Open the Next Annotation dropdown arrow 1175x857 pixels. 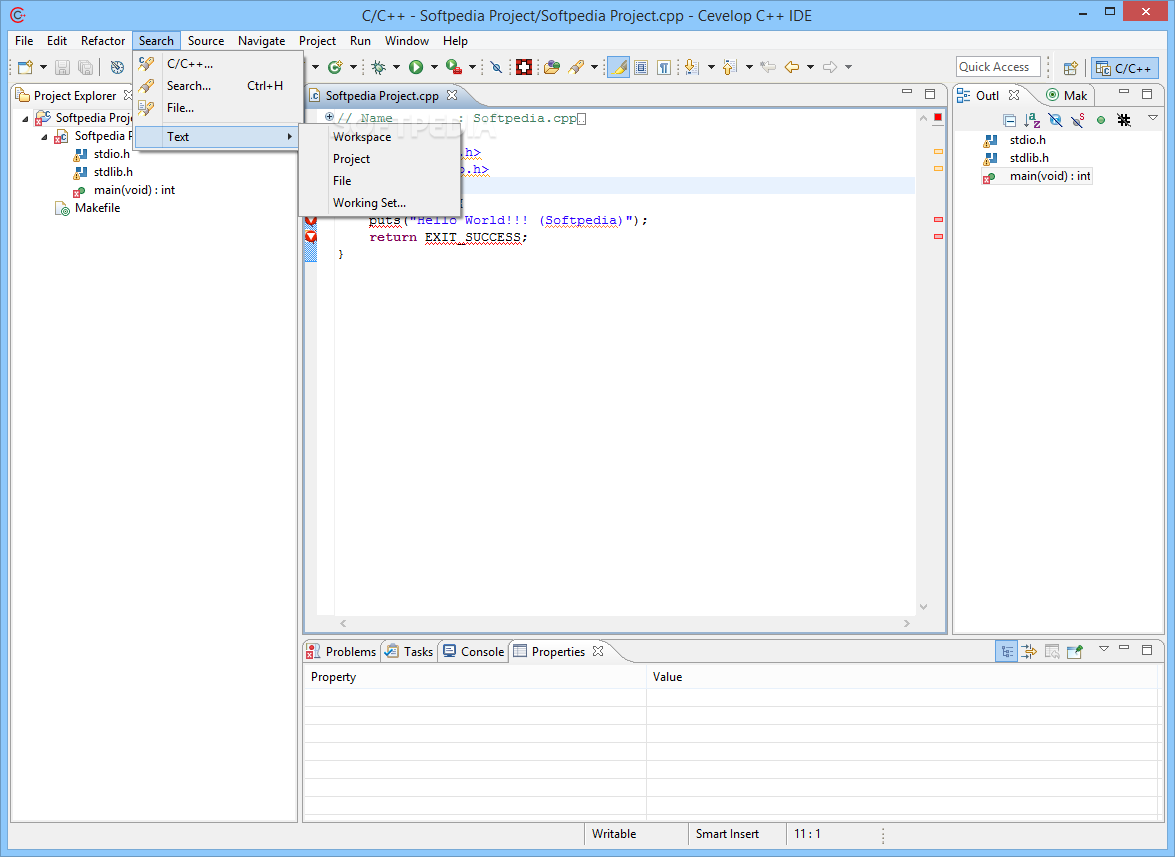(710, 67)
